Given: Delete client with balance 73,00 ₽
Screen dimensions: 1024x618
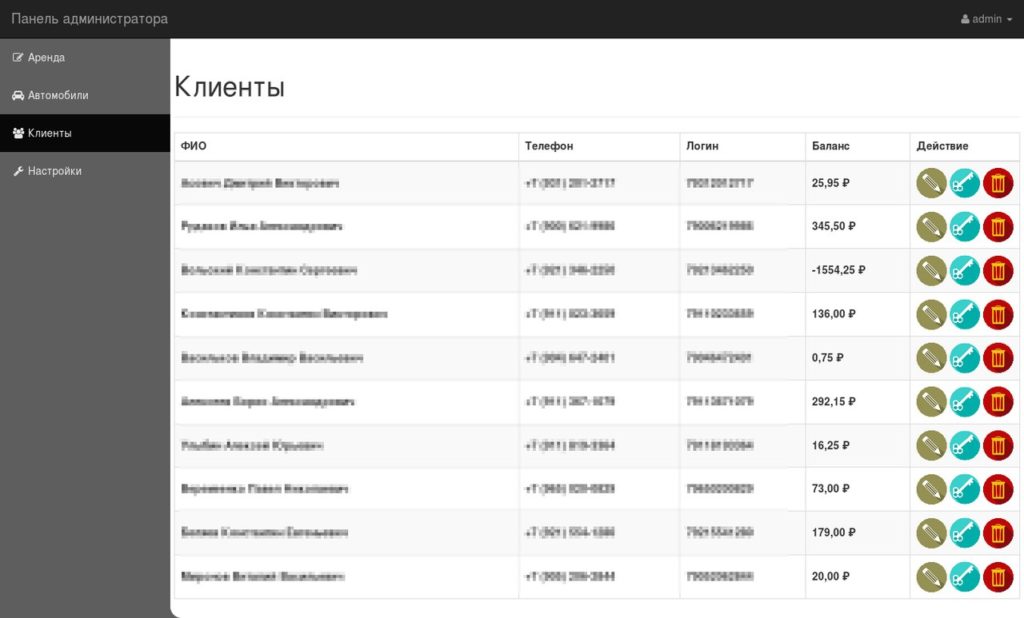Looking at the screenshot, I should click(998, 490).
